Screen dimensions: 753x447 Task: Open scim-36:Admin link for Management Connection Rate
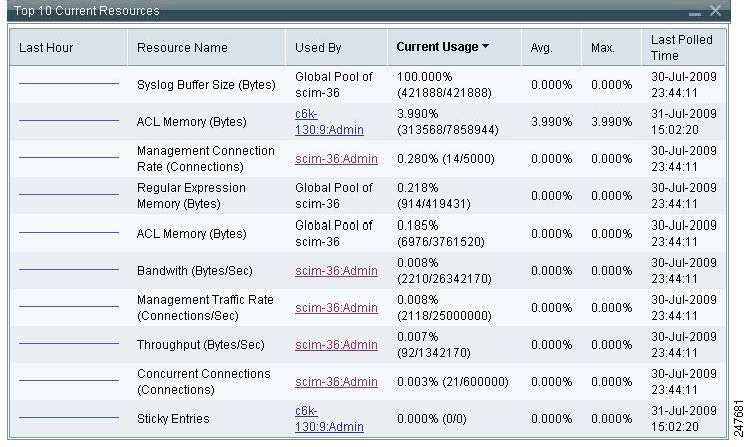(x=336, y=158)
